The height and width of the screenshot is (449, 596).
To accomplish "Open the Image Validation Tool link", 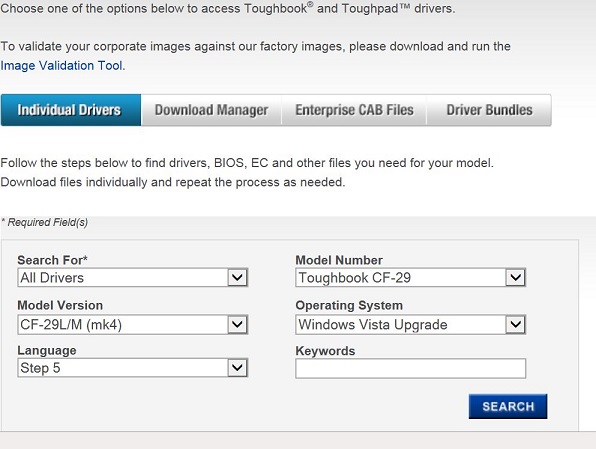I will 62,66.
